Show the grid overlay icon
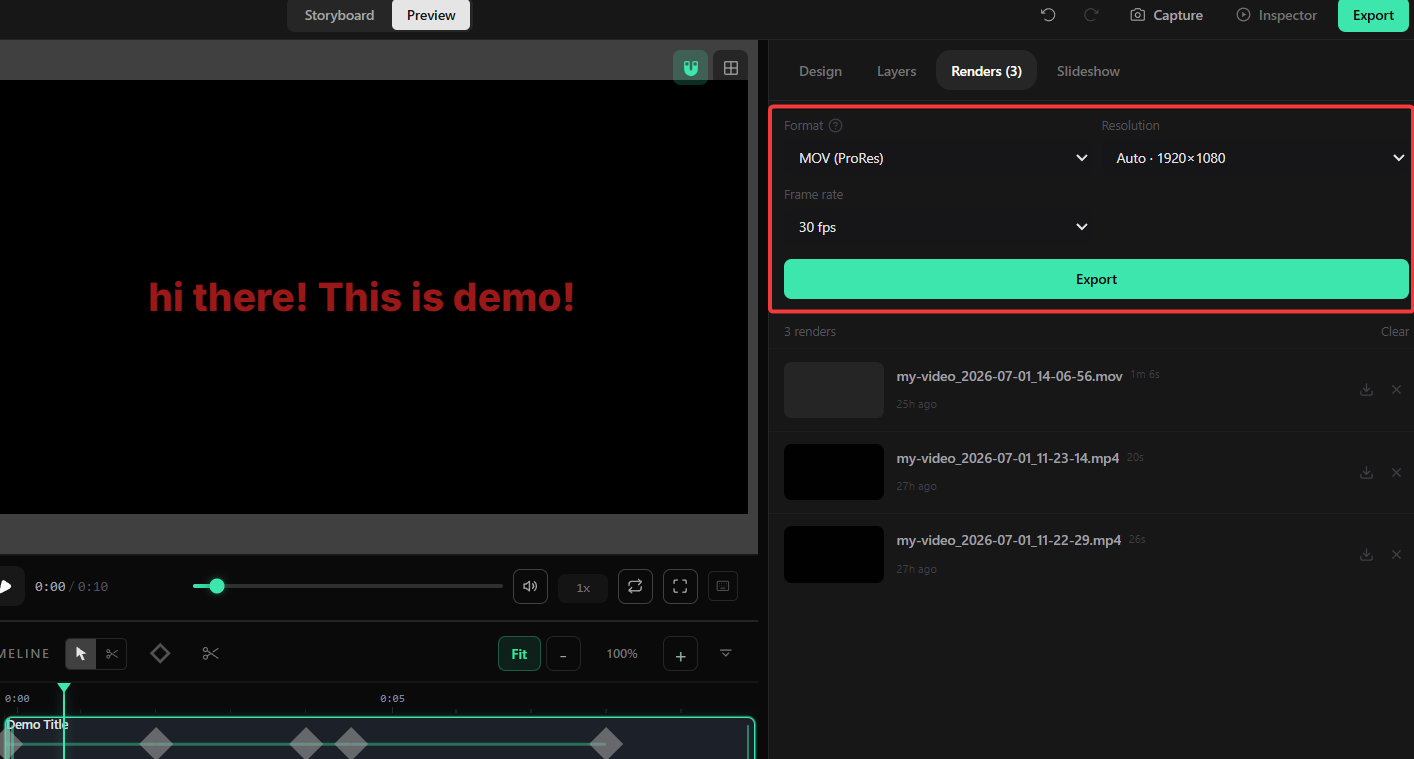The height and width of the screenshot is (759, 1414). coord(731,68)
